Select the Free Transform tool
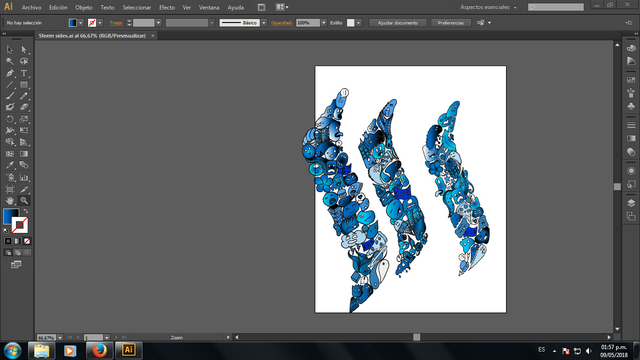640x360 pixels. [x=24, y=131]
